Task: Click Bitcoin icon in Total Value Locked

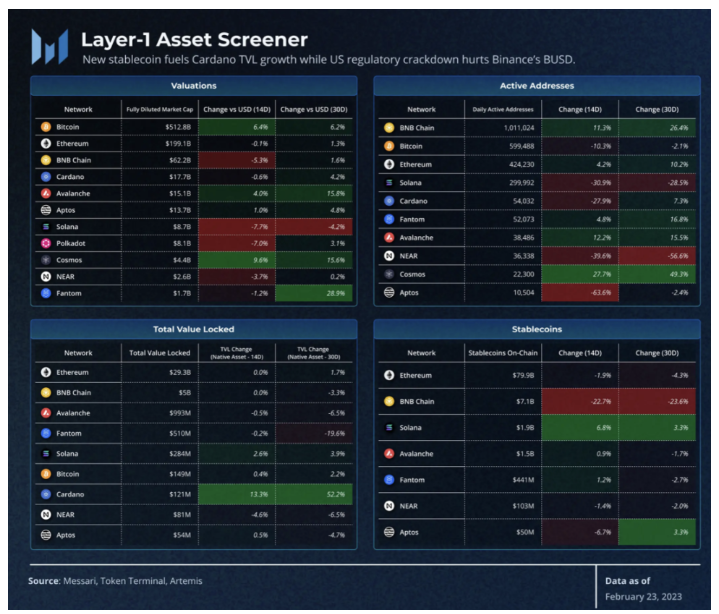Action: pos(46,474)
